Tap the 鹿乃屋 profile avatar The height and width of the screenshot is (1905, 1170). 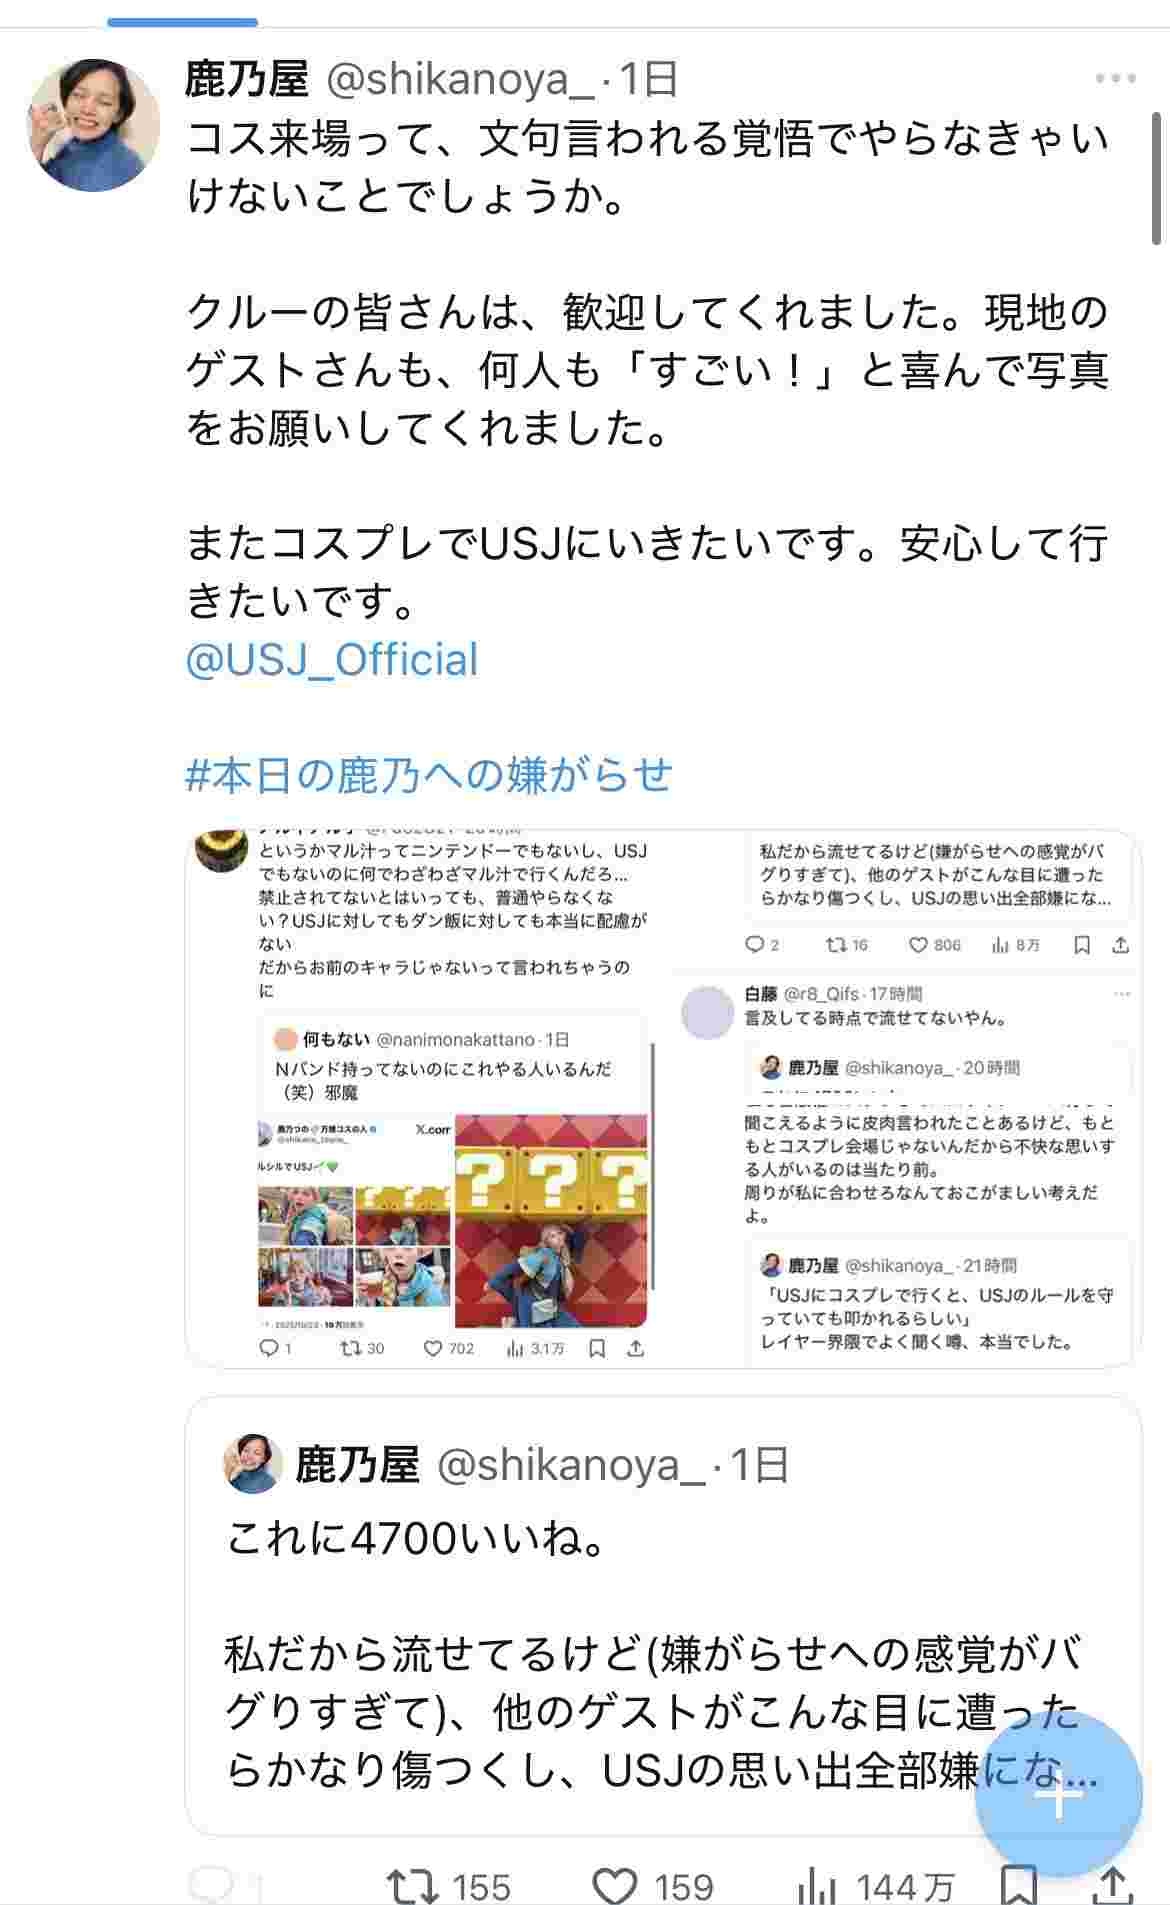point(93,124)
